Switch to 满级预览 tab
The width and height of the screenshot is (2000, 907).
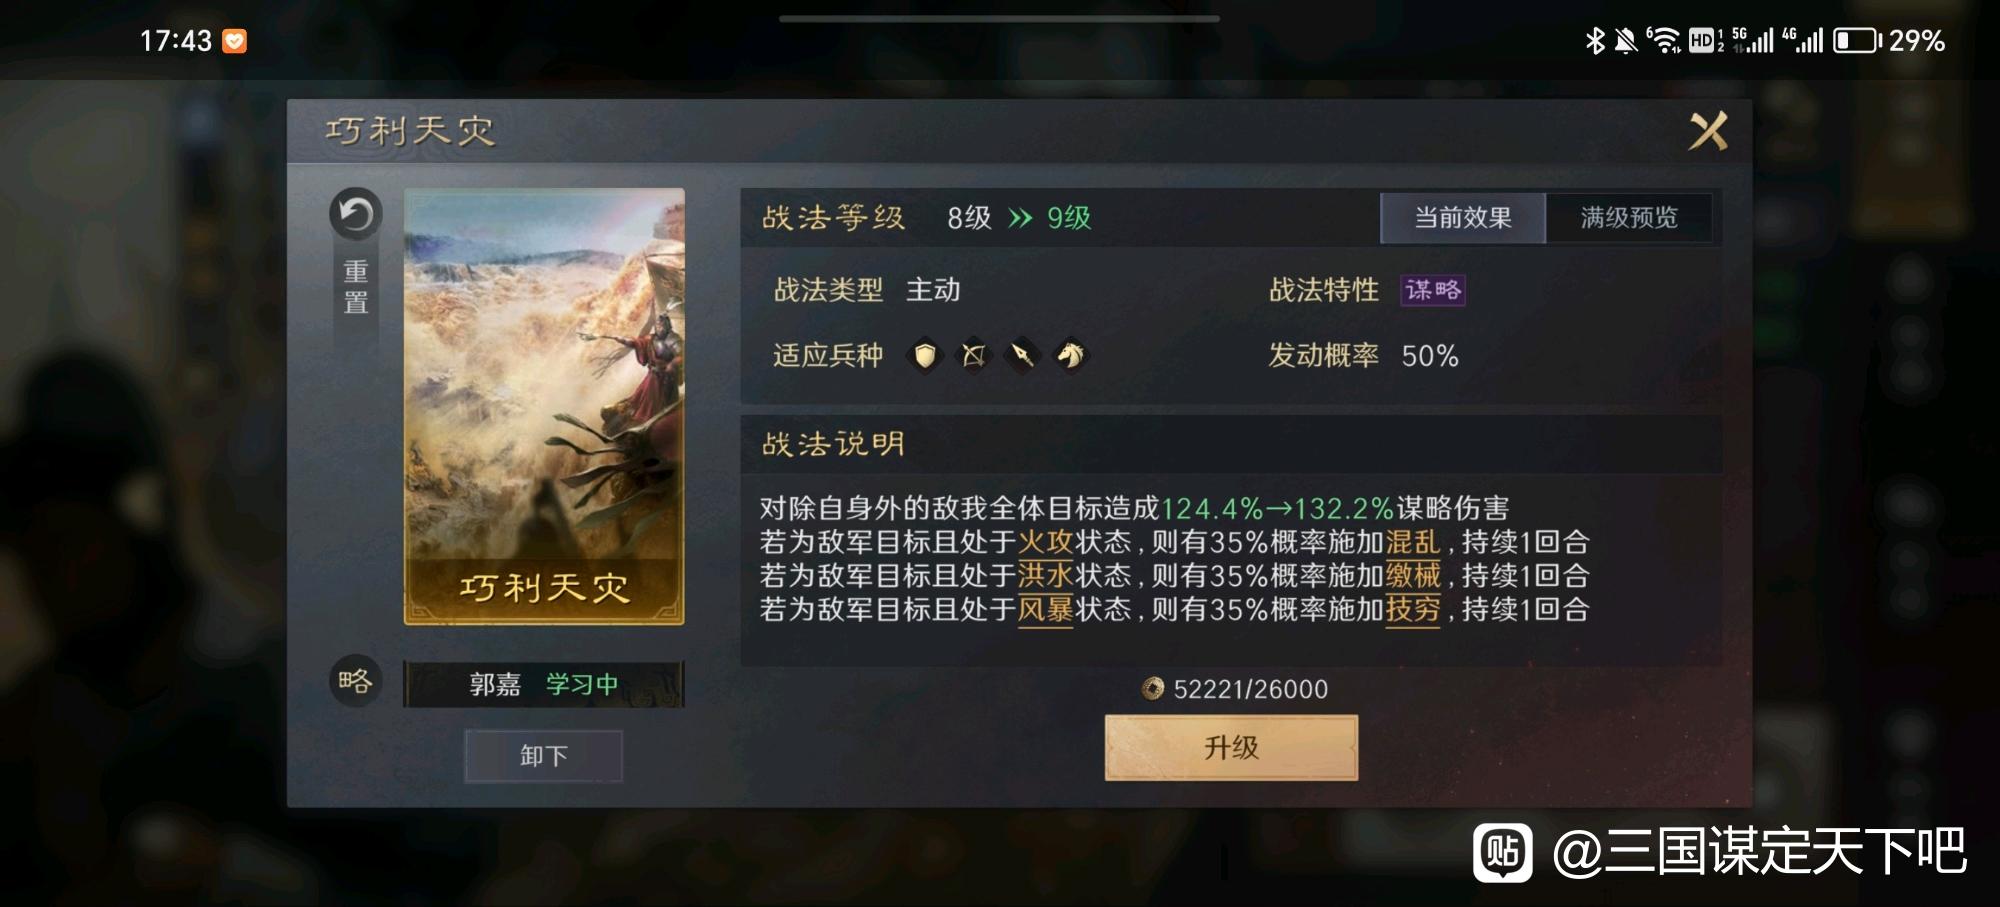coord(1629,218)
